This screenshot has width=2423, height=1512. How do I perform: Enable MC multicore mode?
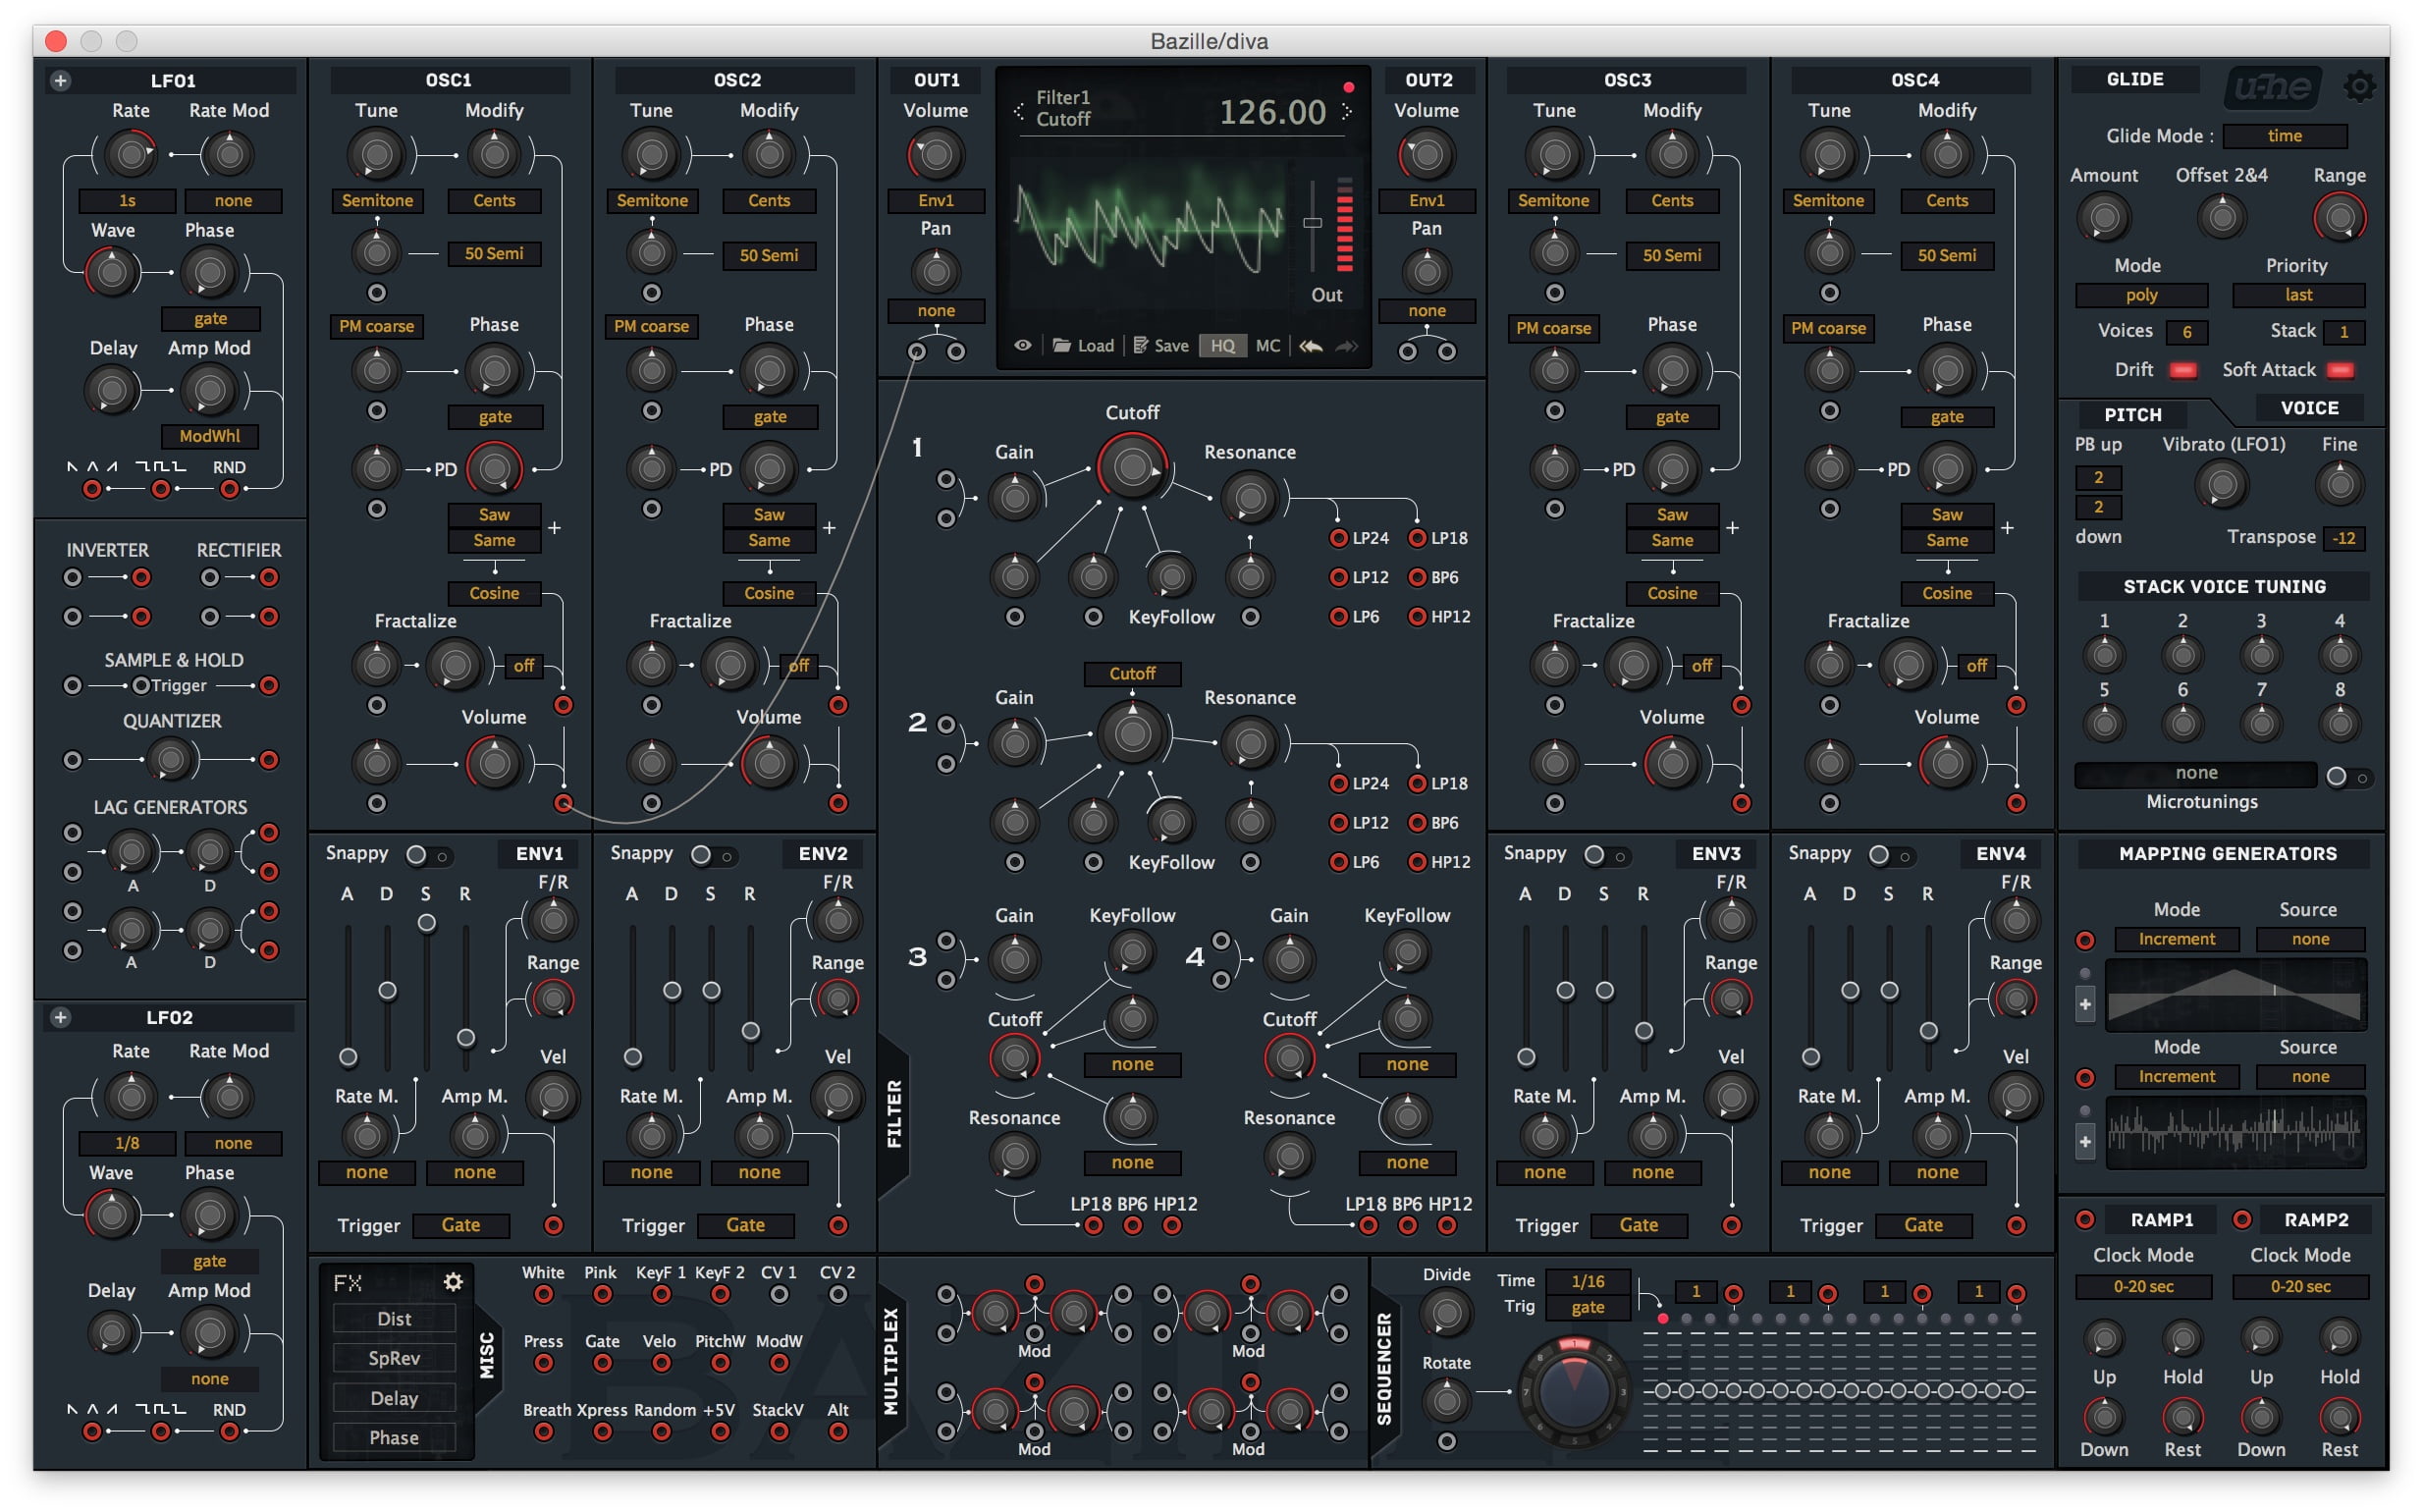1267,346
